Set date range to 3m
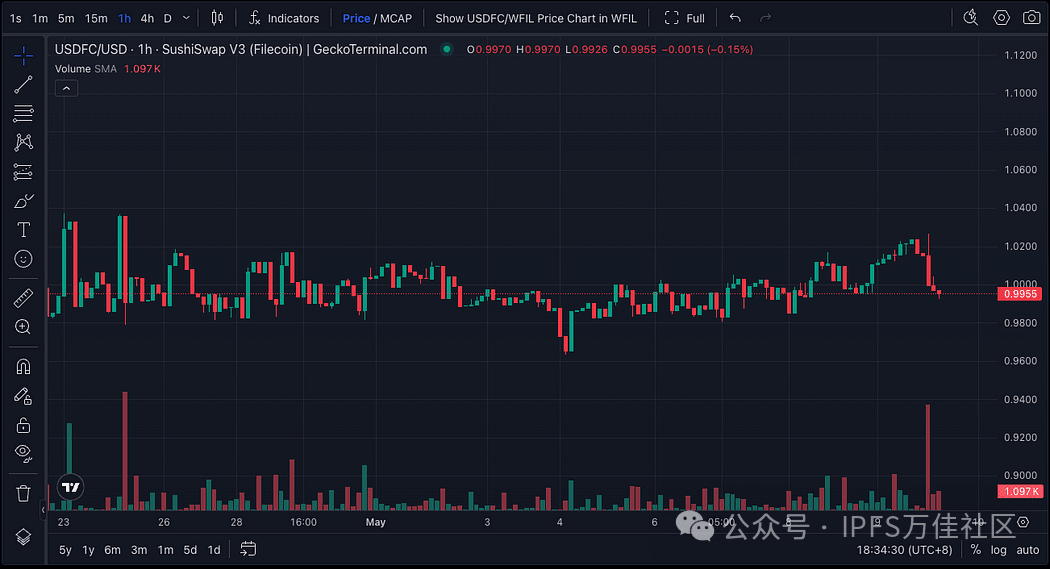 point(139,550)
